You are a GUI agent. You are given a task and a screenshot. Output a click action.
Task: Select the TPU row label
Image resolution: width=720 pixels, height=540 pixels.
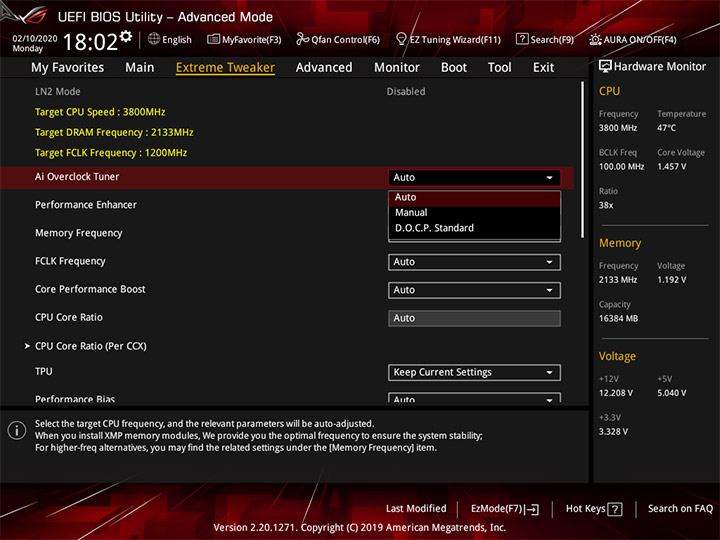point(44,371)
